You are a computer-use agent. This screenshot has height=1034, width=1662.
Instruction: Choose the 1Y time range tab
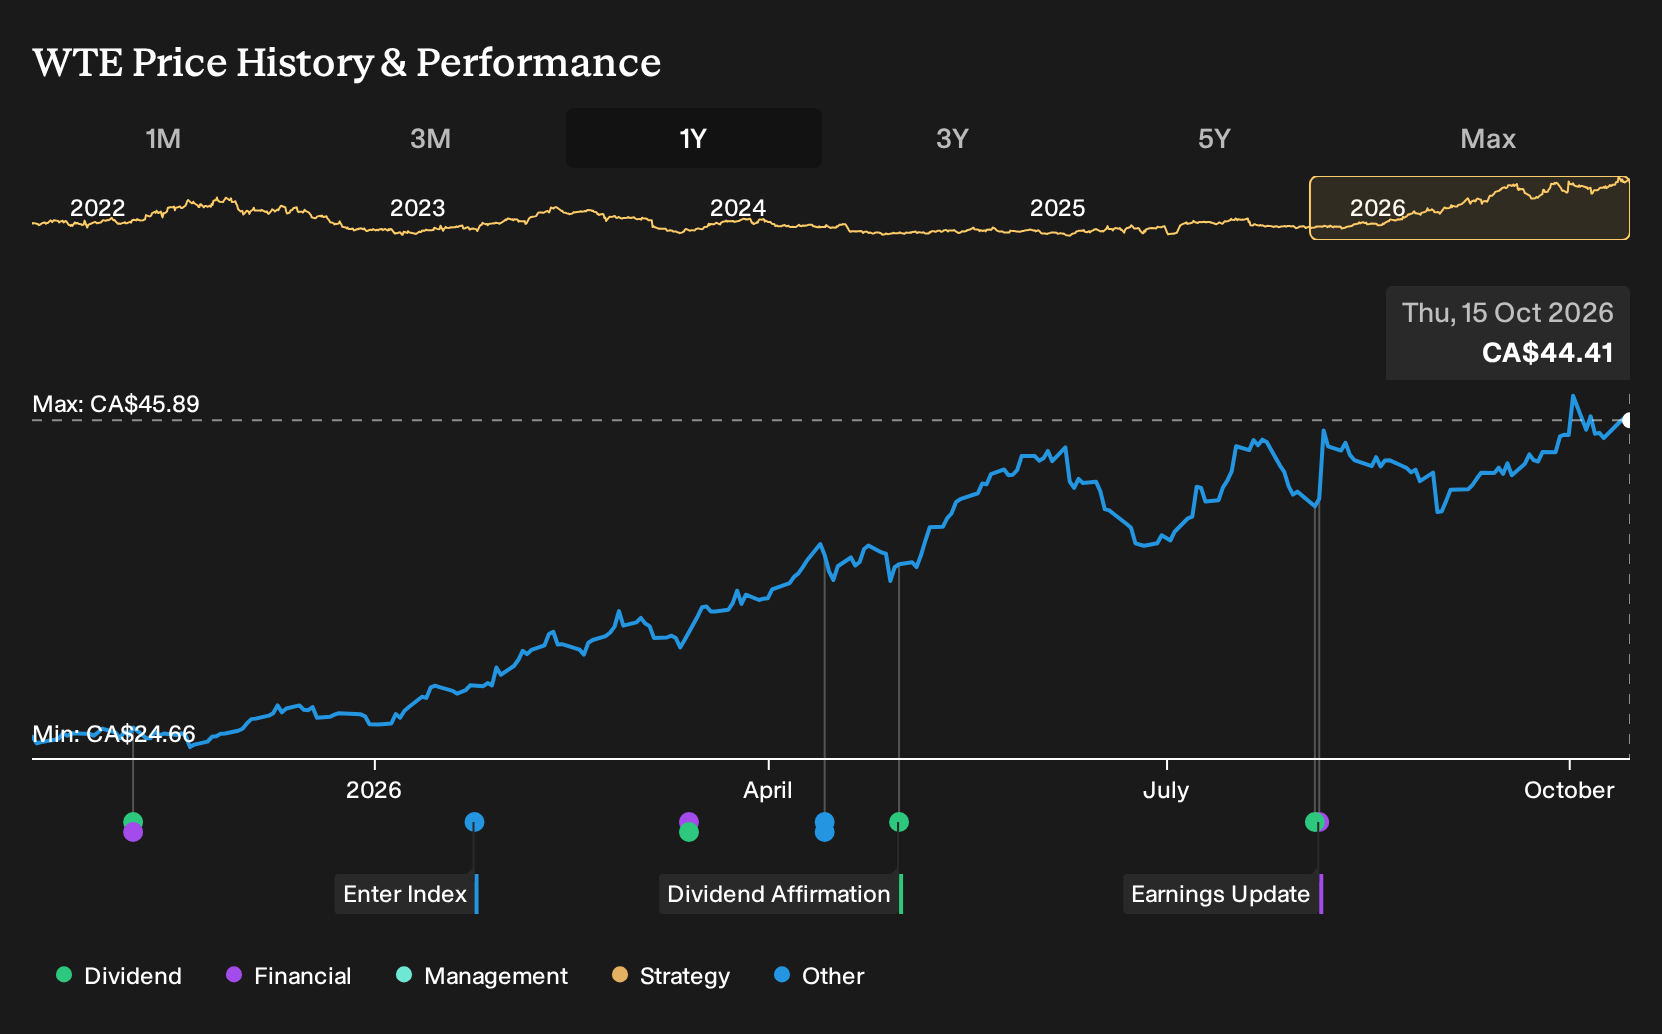(693, 138)
